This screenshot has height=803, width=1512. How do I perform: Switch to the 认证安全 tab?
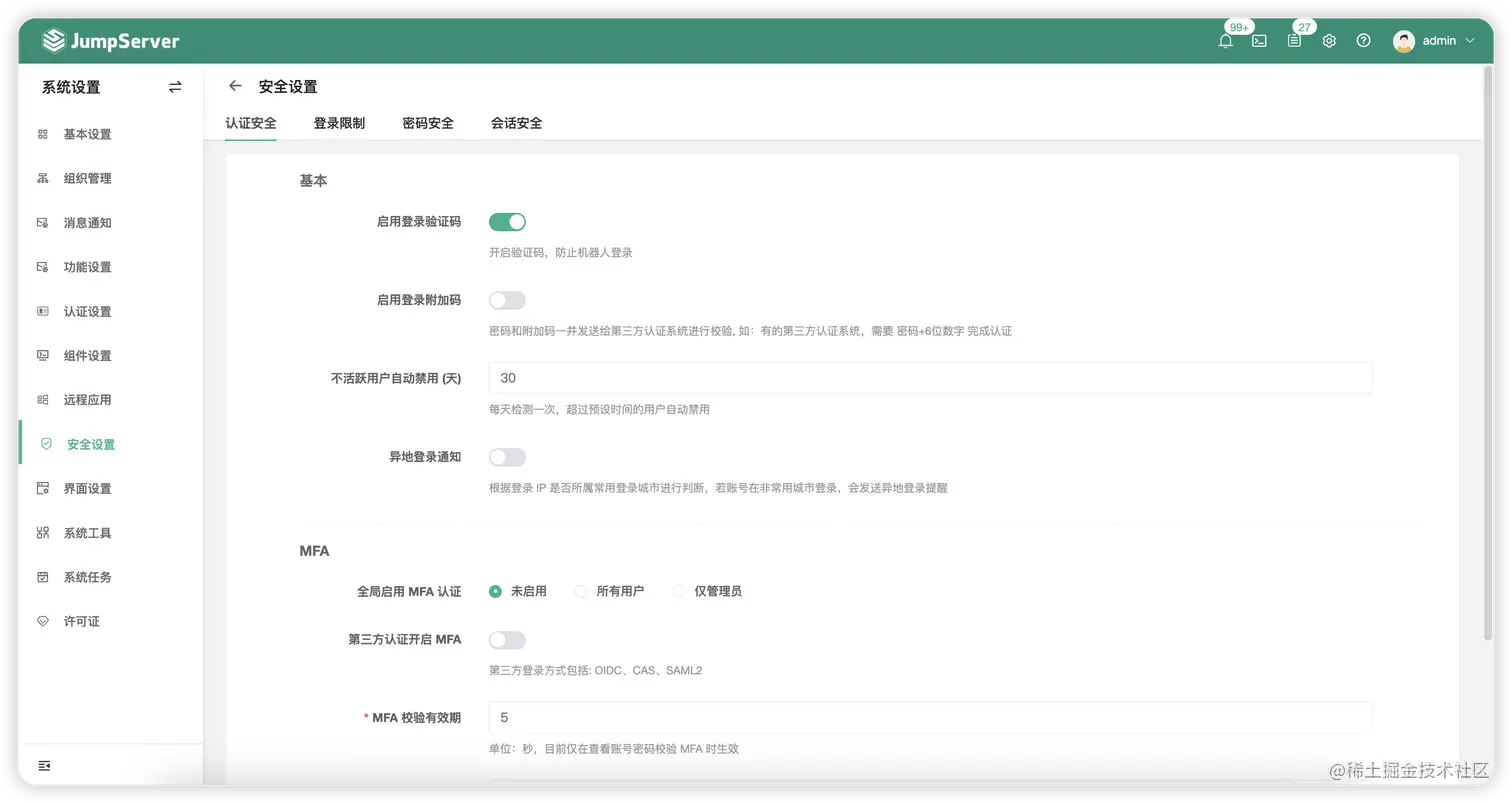[x=251, y=123]
